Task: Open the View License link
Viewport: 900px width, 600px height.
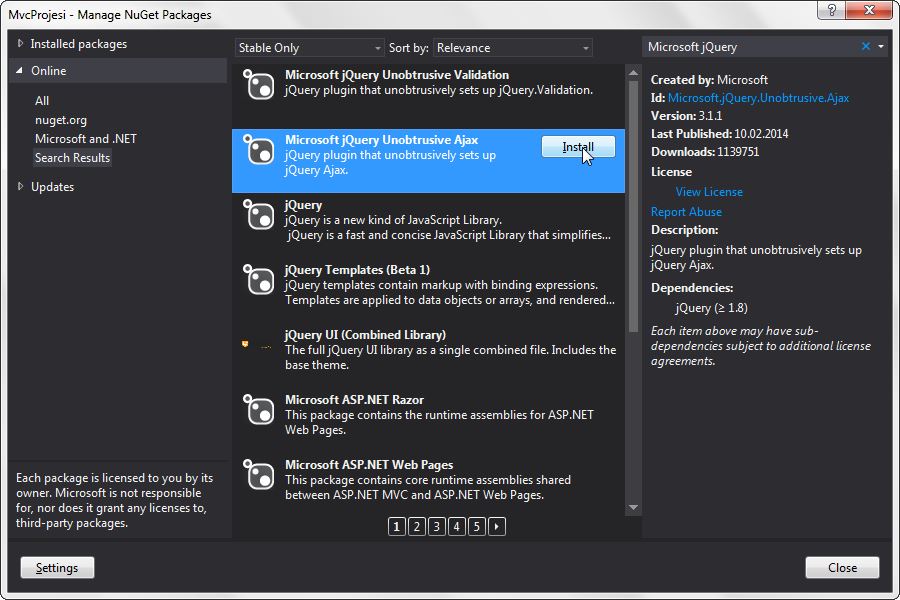Action: tap(709, 192)
